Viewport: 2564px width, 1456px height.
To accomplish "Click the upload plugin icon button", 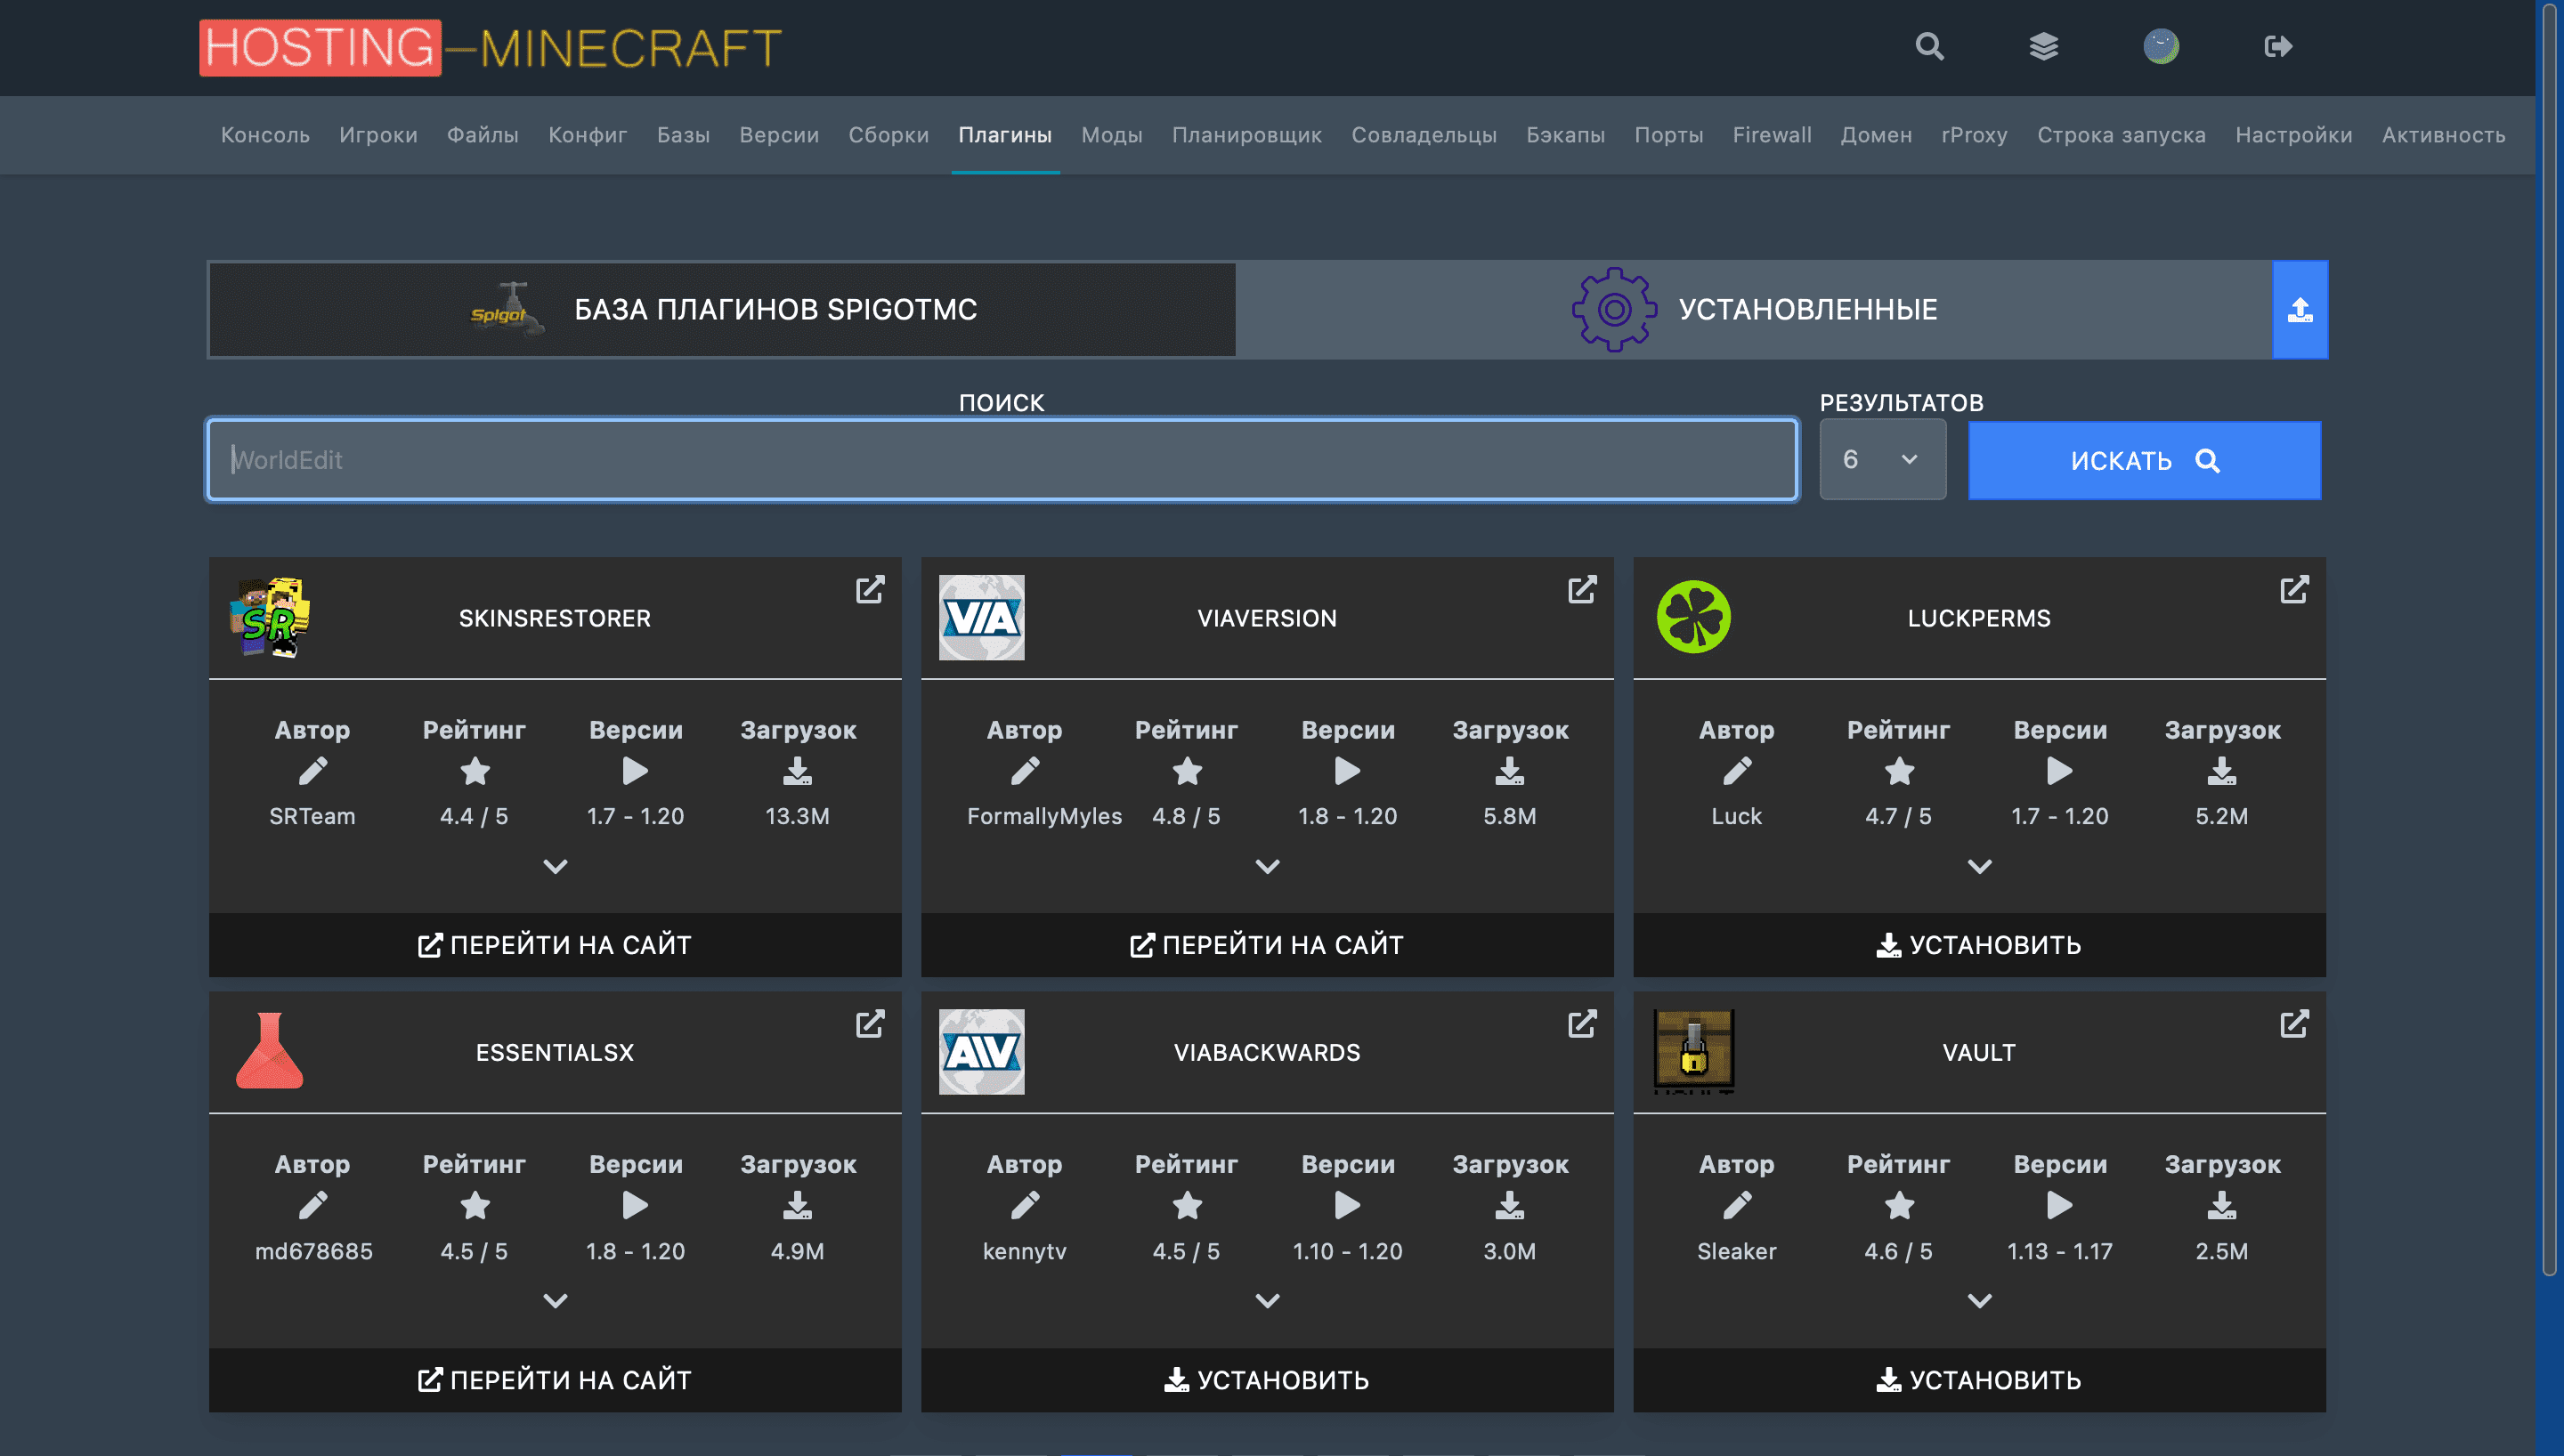I will pyautogui.click(x=2300, y=310).
